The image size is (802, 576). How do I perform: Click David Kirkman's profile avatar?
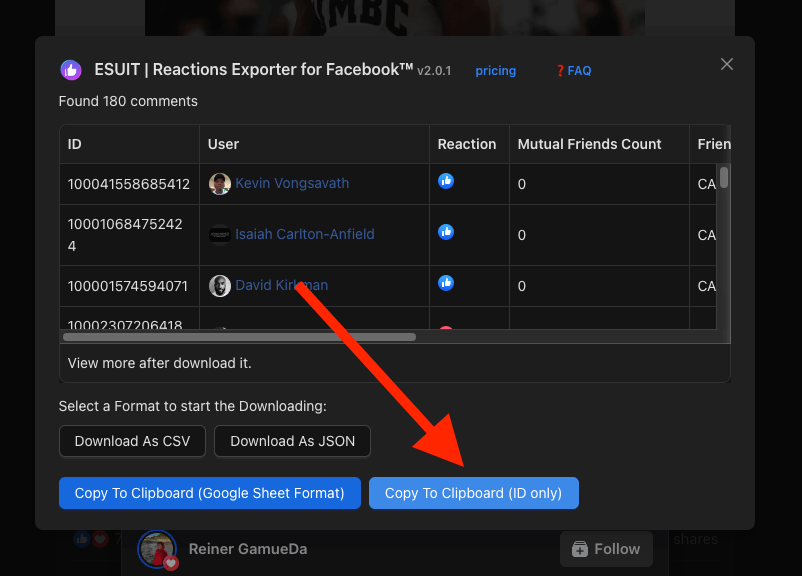tap(220, 286)
